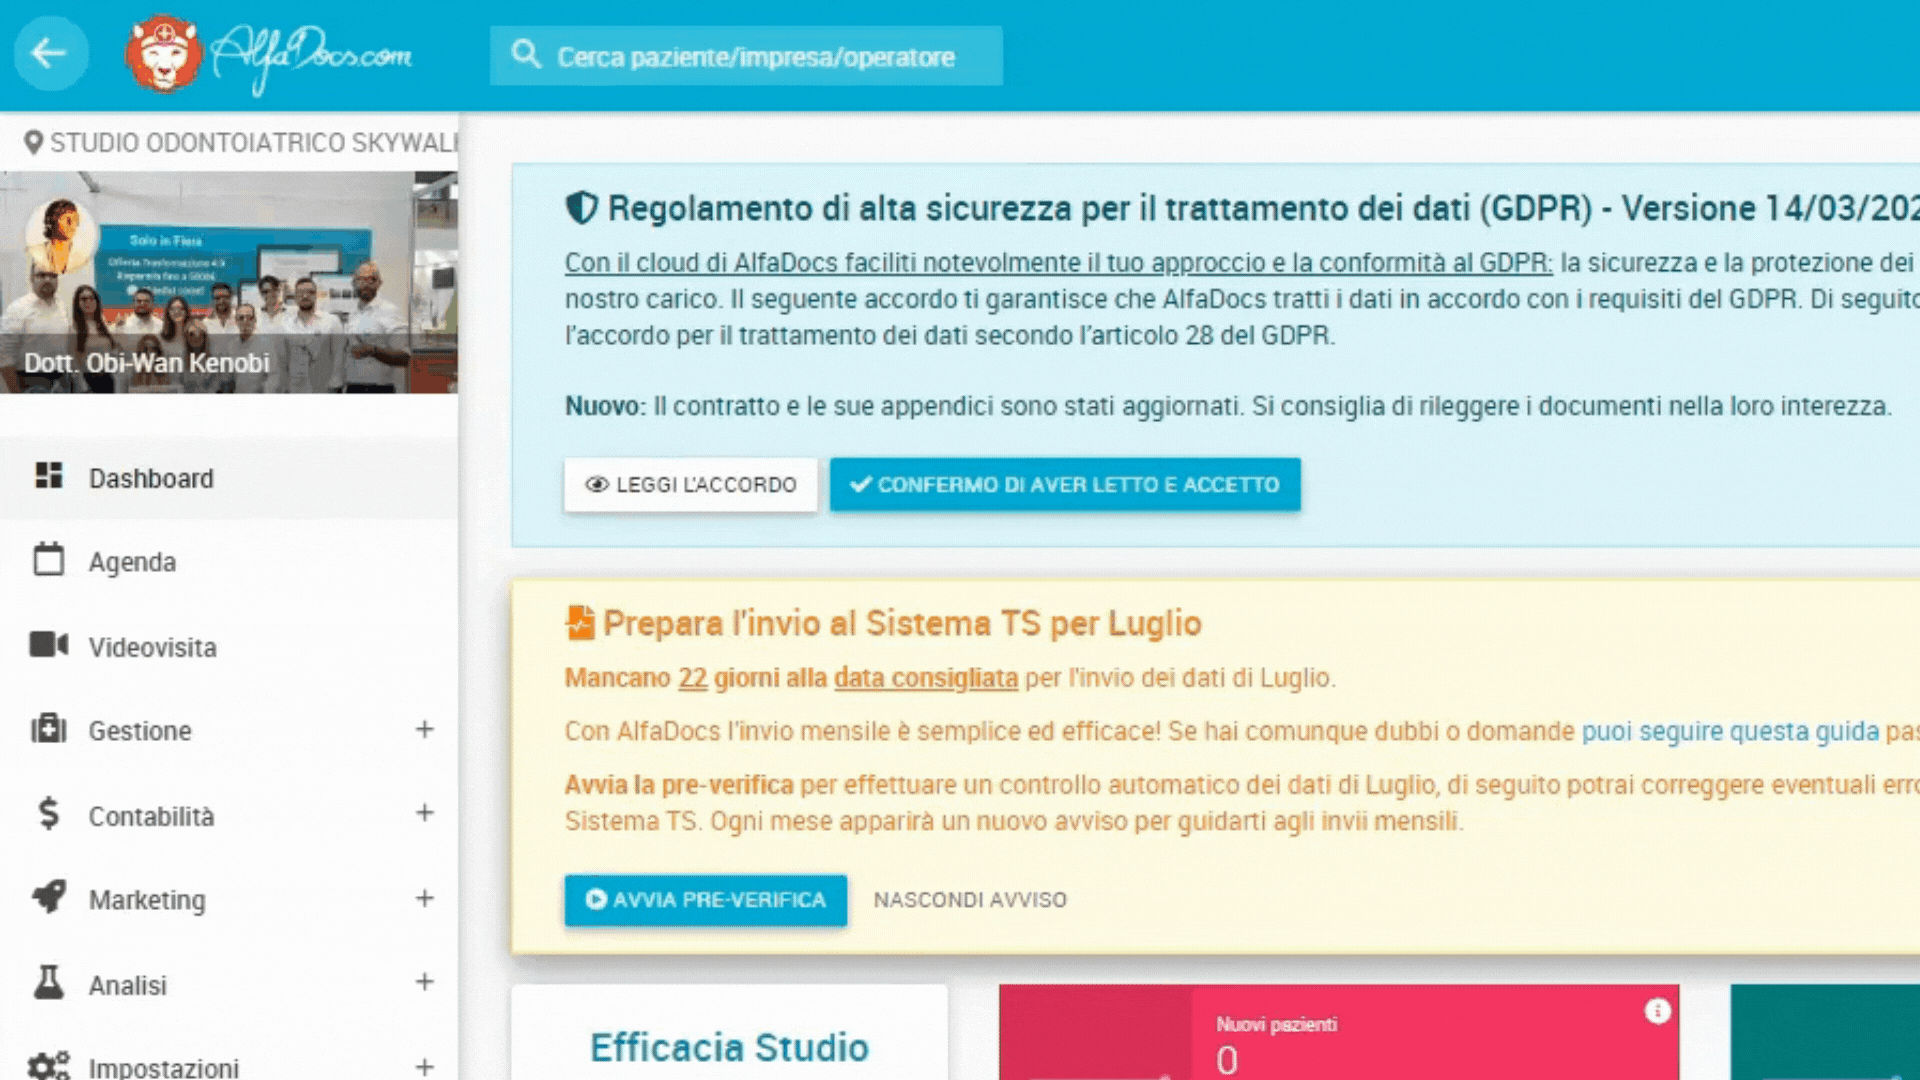
Task: Select the Marketing menu label
Action: tap(147, 900)
